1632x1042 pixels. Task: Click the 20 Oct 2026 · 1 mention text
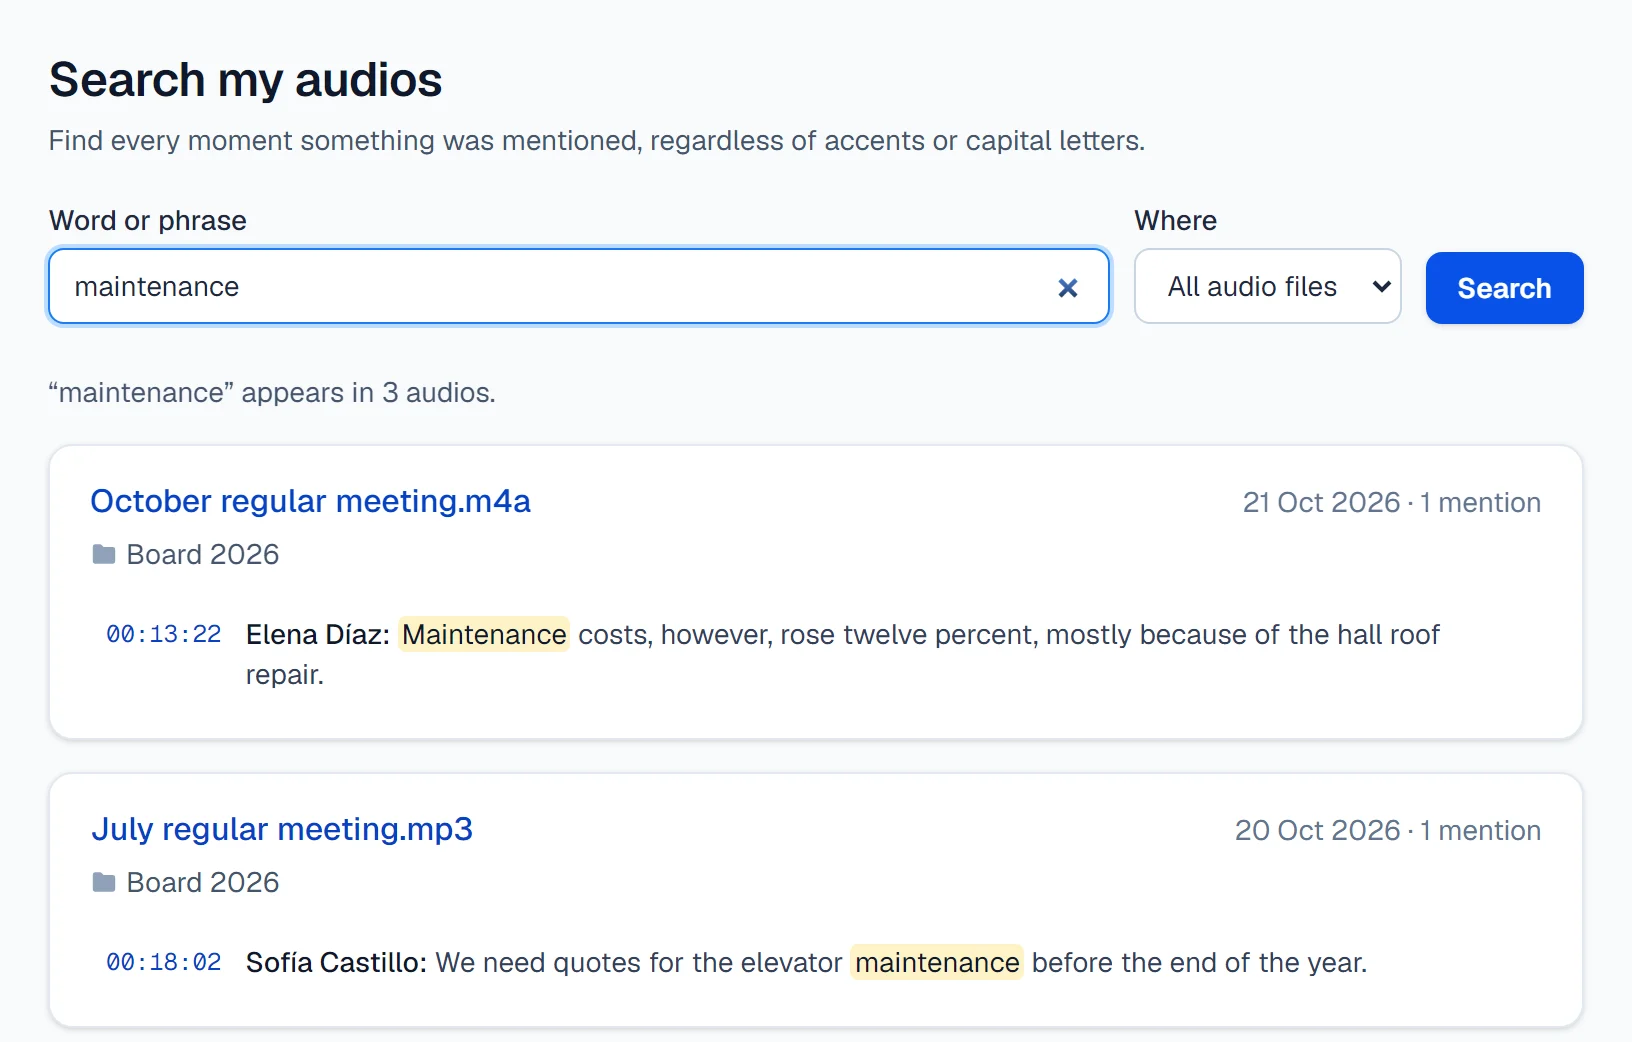pos(1387,830)
